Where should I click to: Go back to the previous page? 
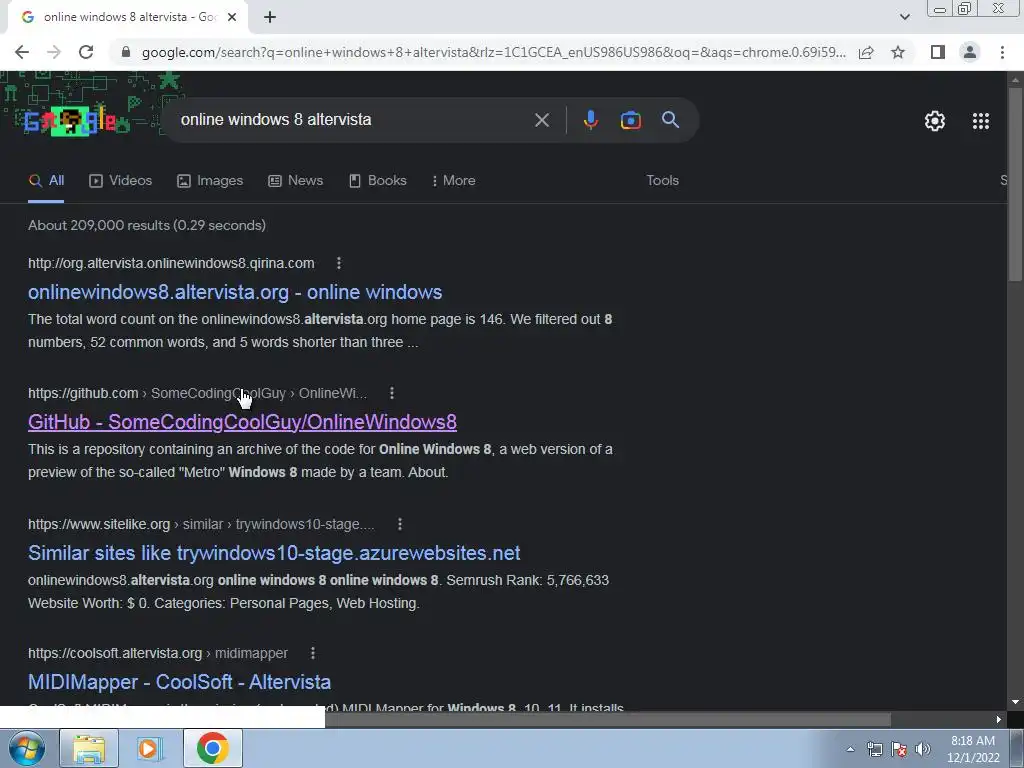22,52
